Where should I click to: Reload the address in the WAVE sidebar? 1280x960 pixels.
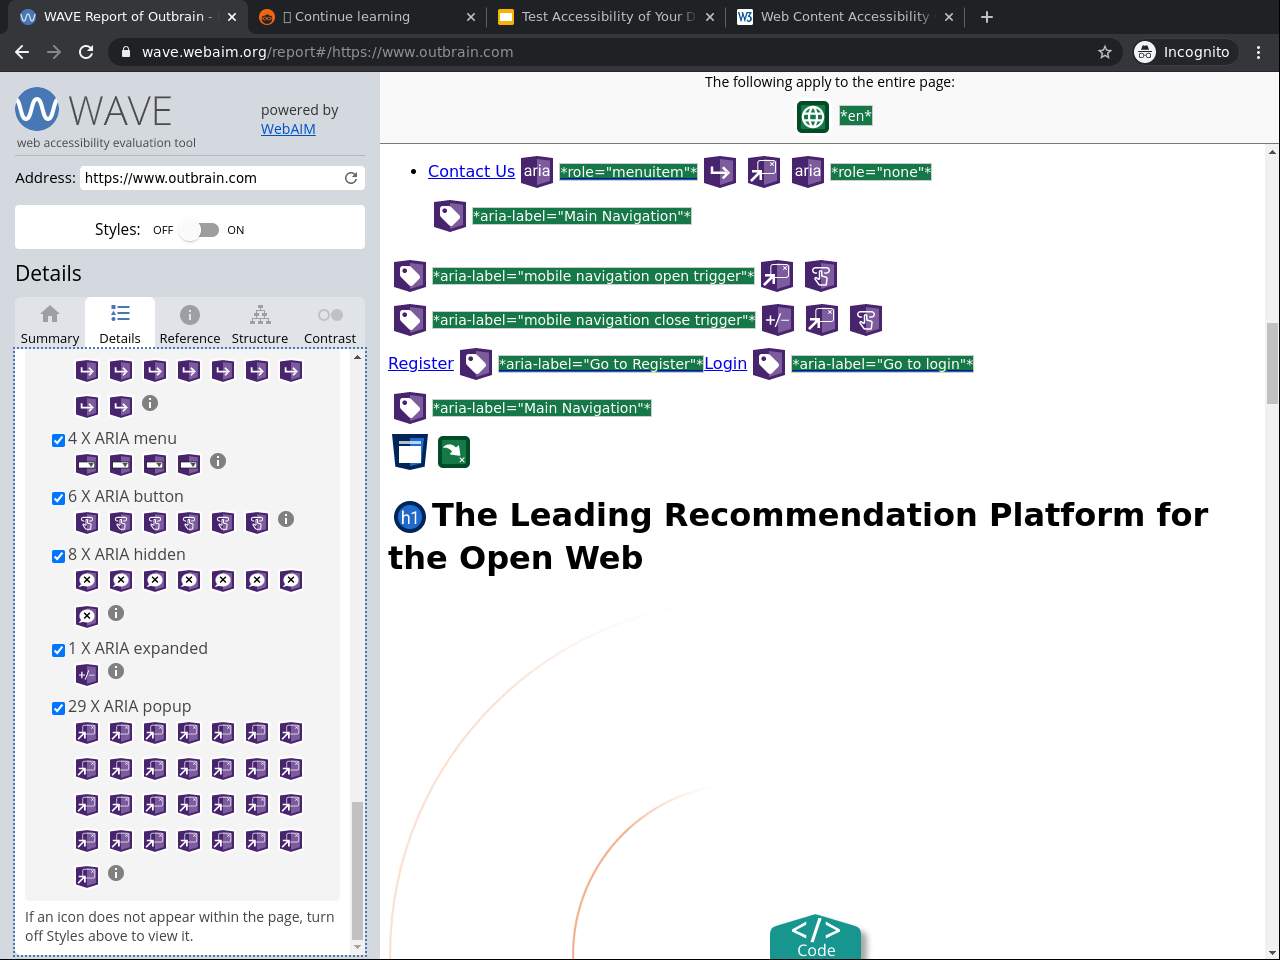pyautogui.click(x=351, y=178)
